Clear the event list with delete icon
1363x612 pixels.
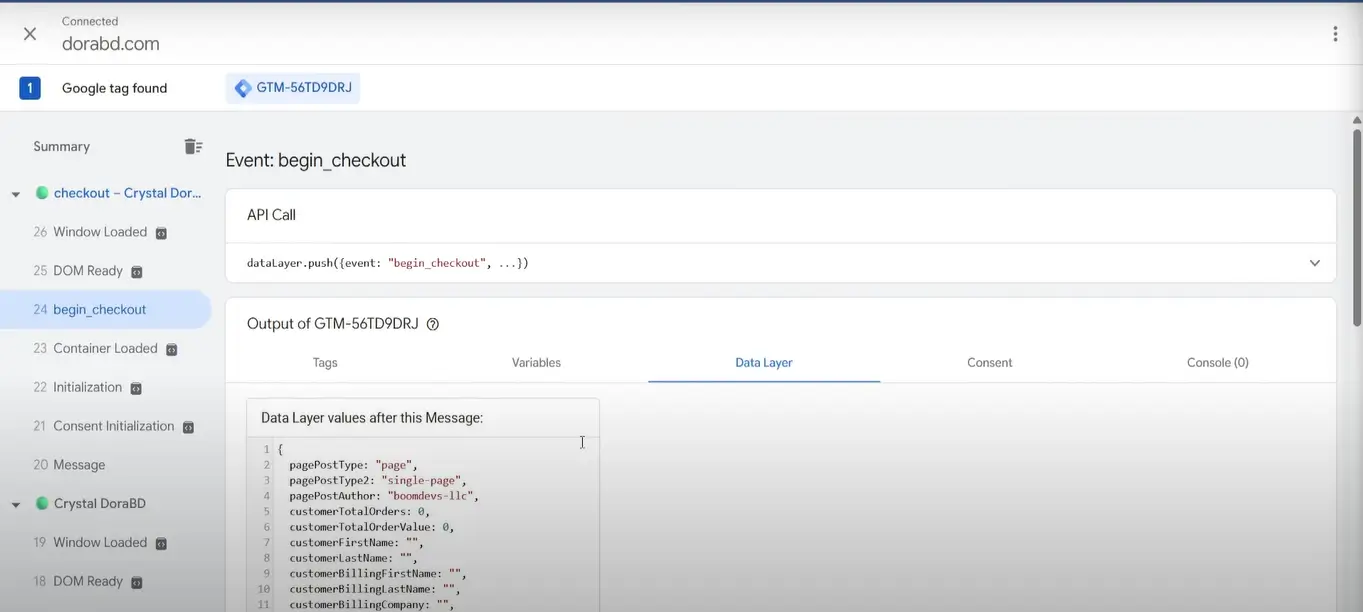(193, 147)
